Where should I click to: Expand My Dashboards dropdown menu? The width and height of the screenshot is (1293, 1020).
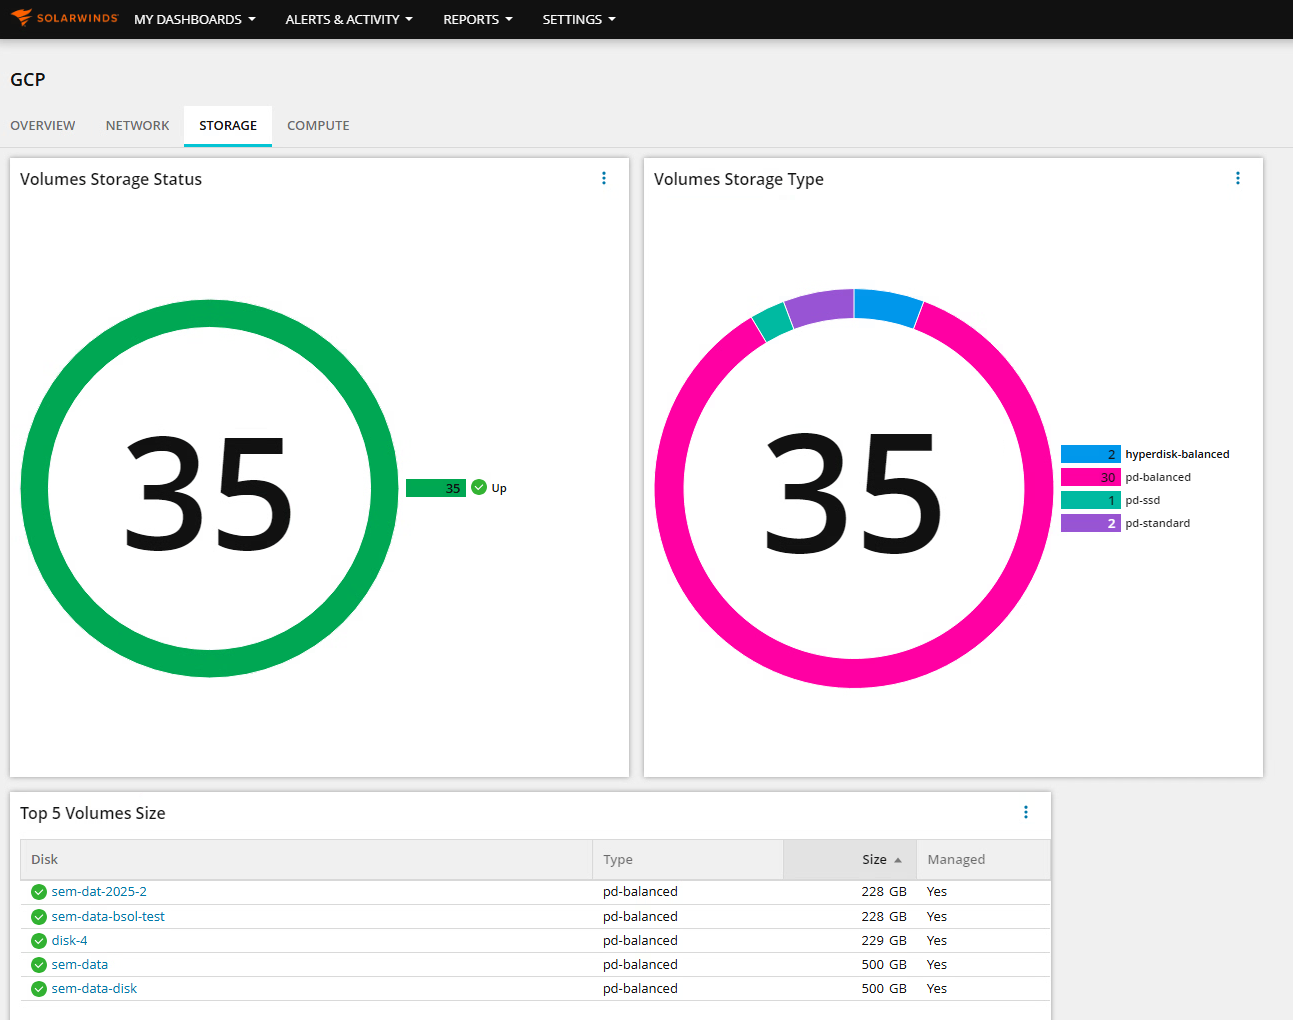tap(195, 19)
